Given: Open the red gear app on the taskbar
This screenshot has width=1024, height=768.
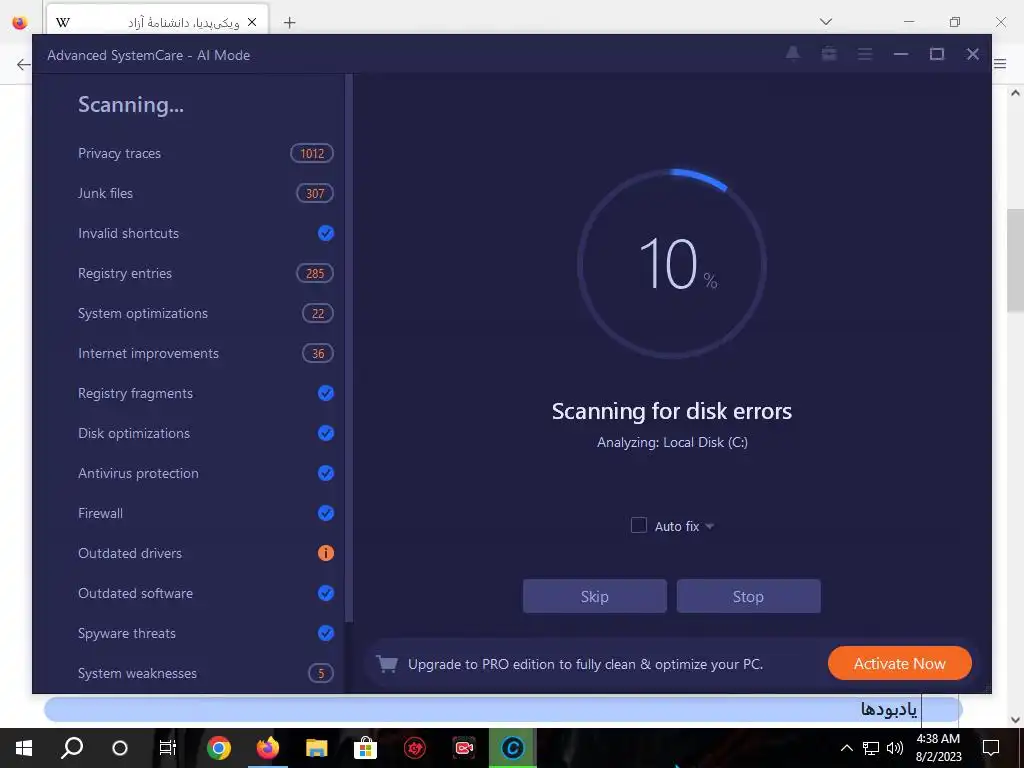Looking at the screenshot, I should point(415,748).
